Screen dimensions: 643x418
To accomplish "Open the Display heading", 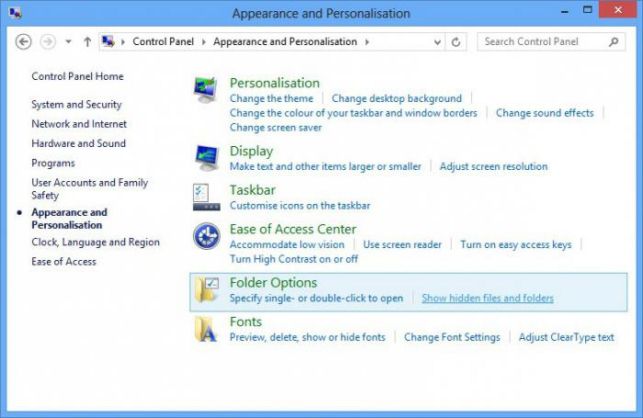I will coord(251,151).
